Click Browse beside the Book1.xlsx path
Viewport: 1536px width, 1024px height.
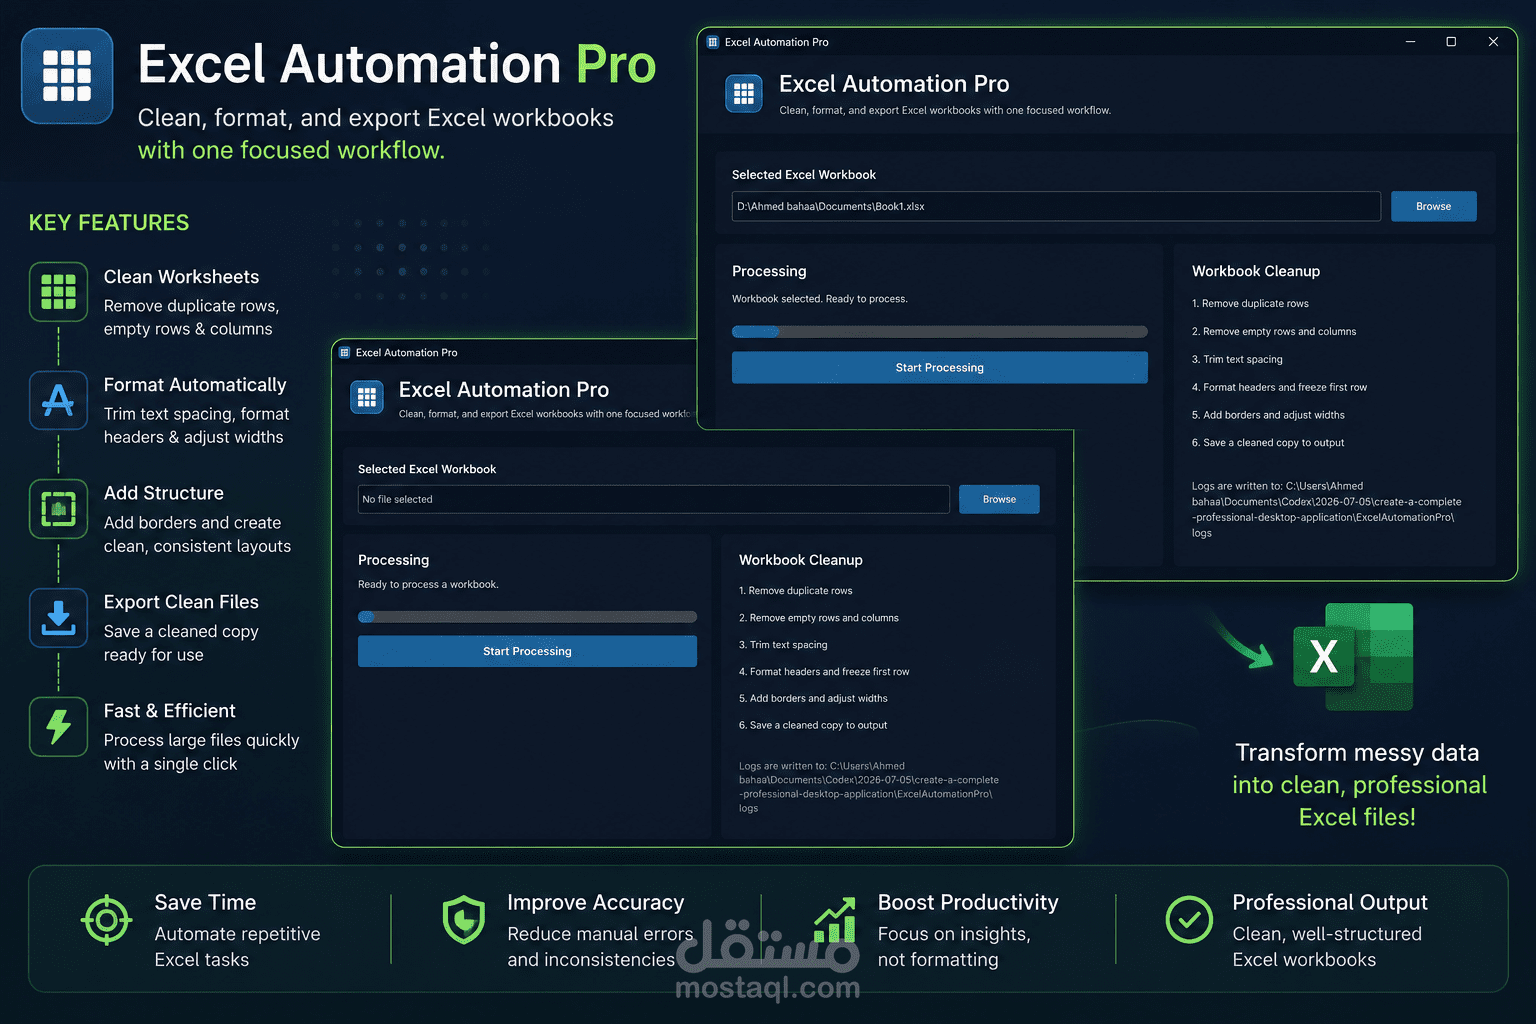coord(1434,206)
